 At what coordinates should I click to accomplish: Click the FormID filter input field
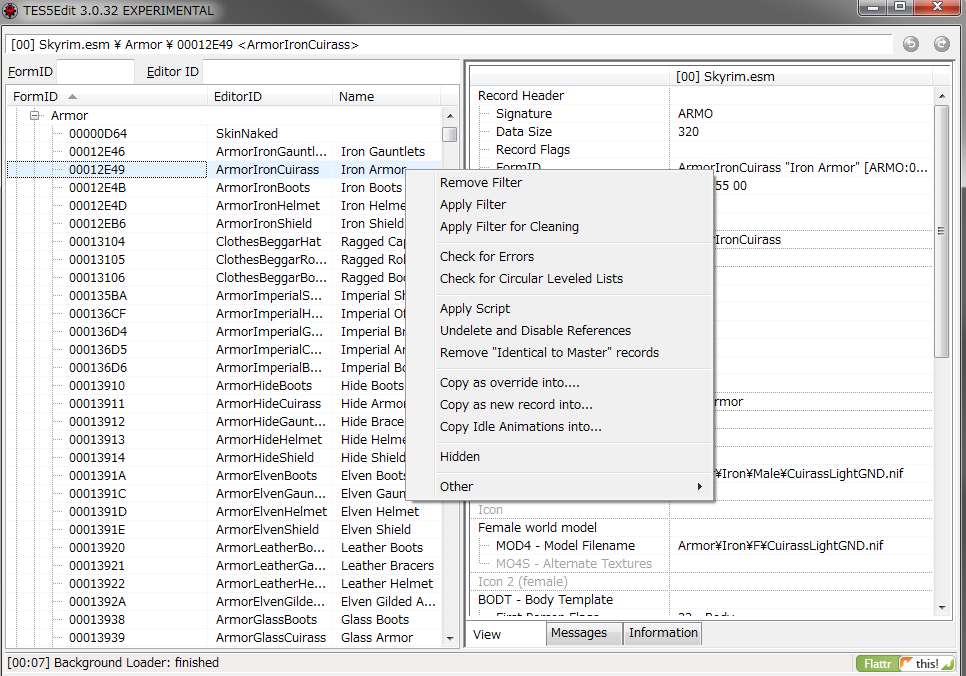pyautogui.click(x=95, y=72)
